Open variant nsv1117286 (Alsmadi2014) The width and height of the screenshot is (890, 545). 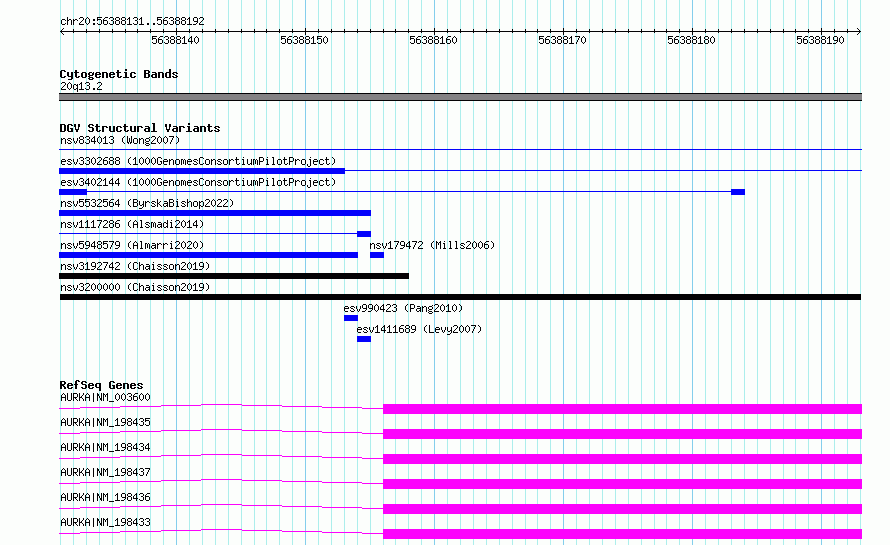(x=132, y=224)
